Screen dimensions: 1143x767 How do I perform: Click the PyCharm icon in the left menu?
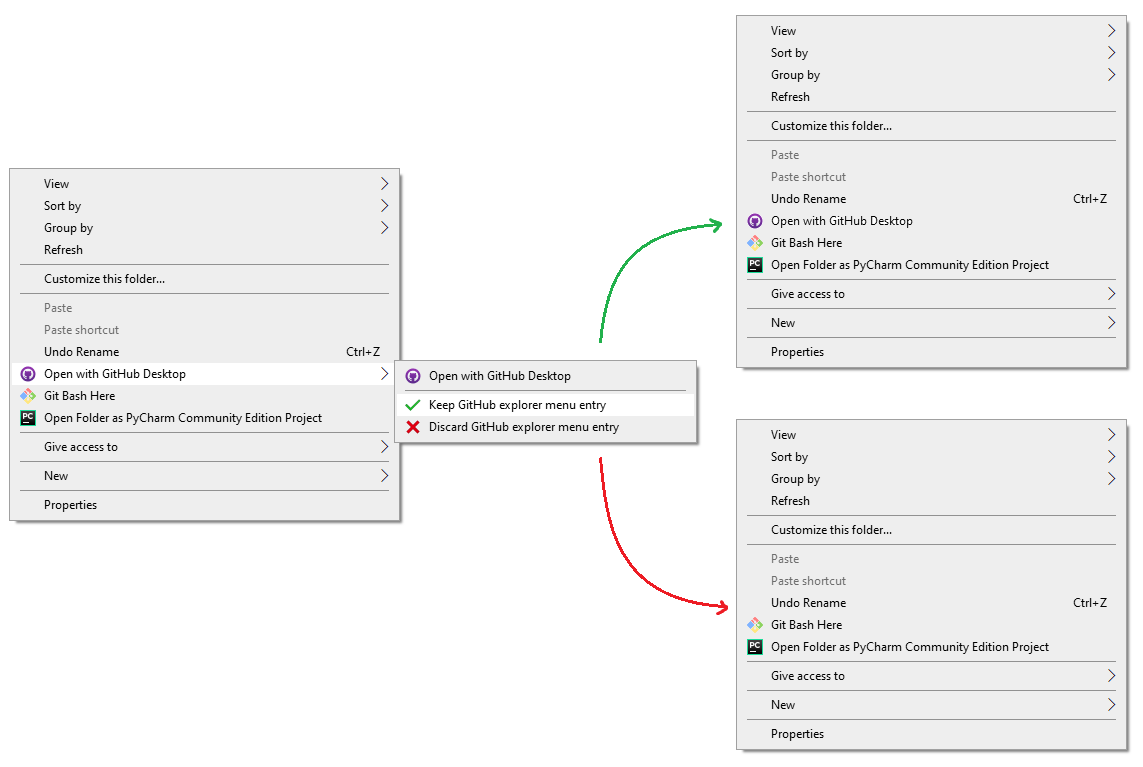click(28, 418)
